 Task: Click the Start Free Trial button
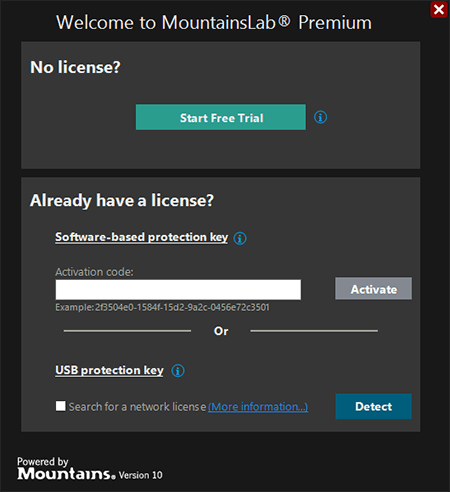(221, 117)
